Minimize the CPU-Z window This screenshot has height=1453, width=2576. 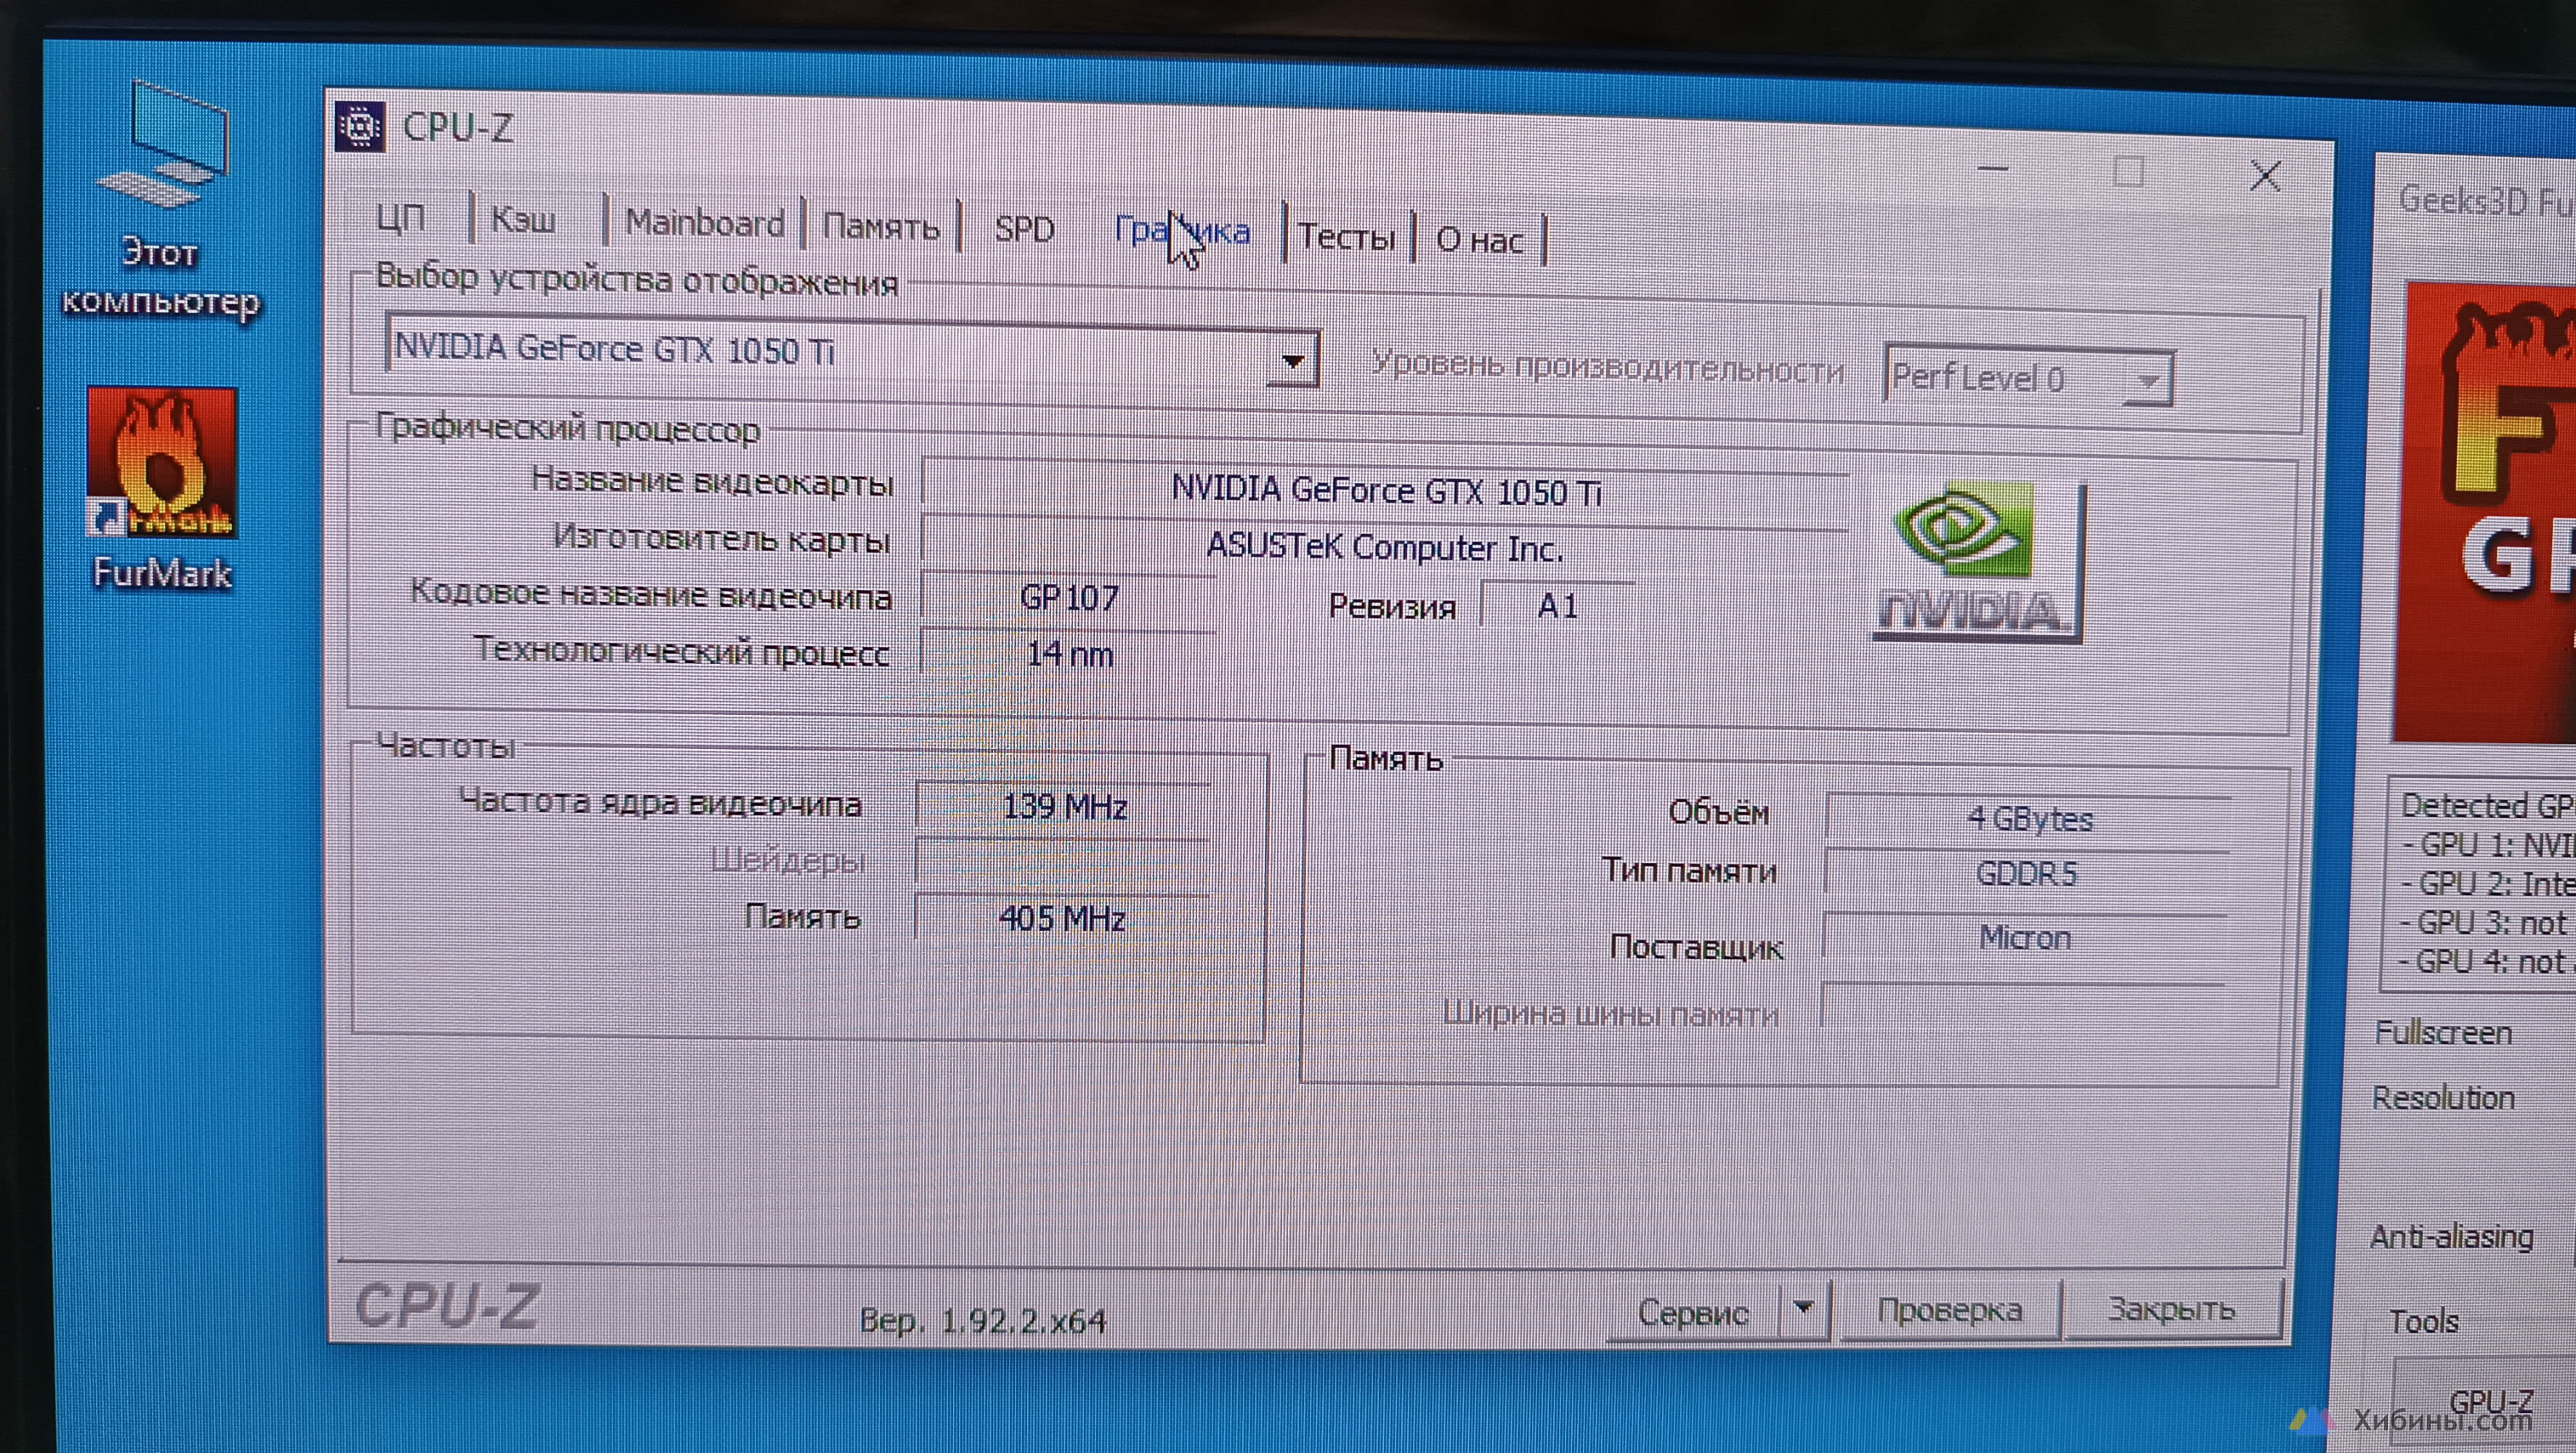click(1993, 168)
